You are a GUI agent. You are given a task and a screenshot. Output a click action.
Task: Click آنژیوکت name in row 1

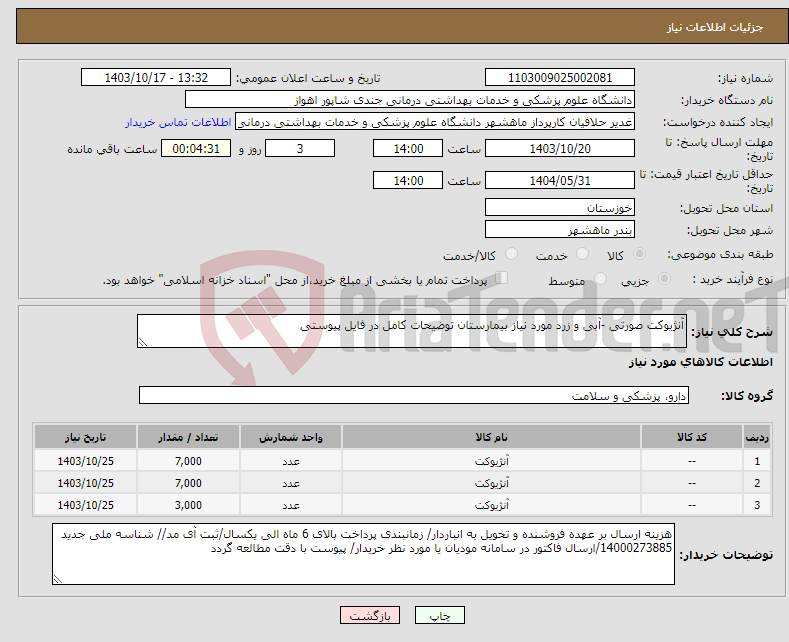click(491, 461)
